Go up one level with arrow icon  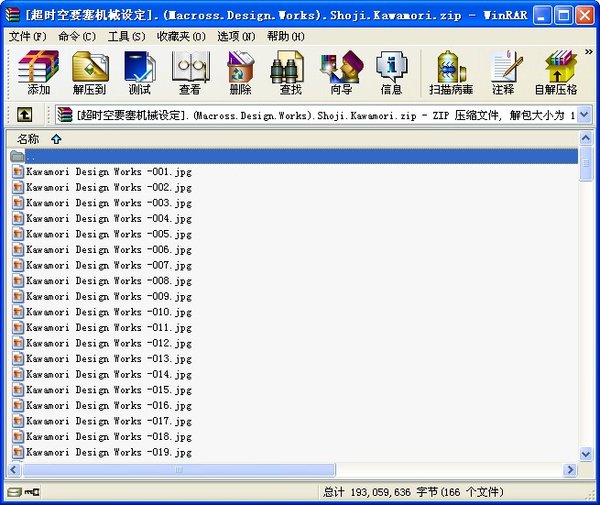(x=24, y=114)
